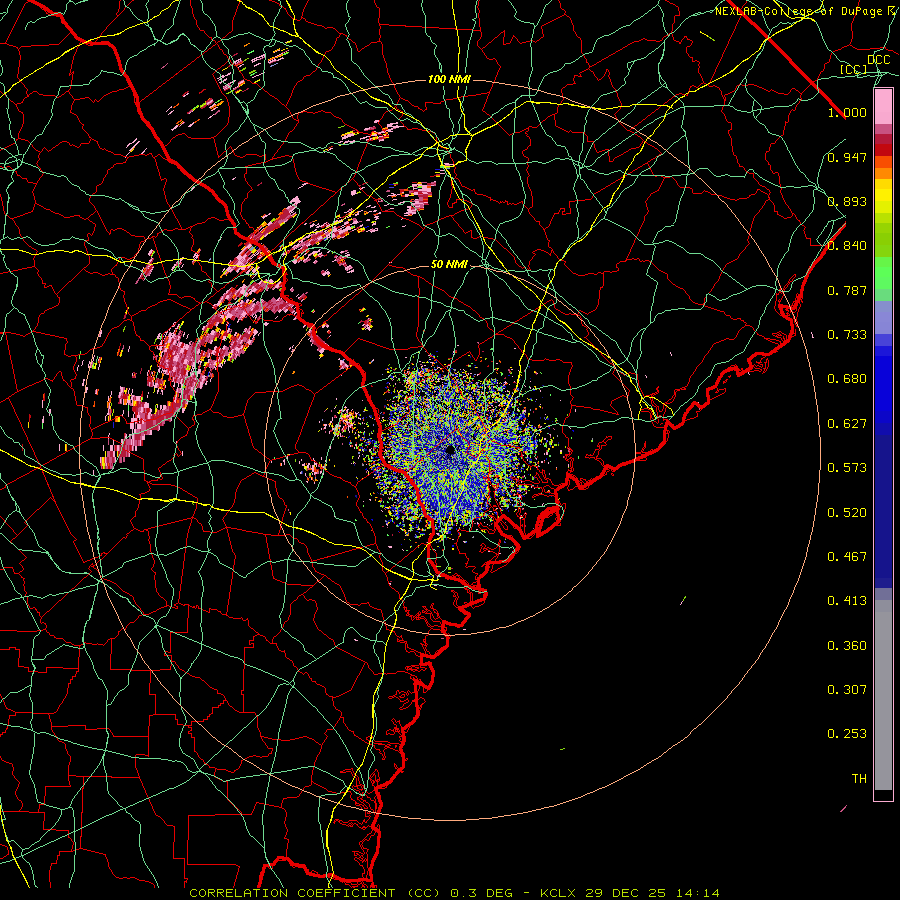Click the 0.840 scale value
900x900 pixels.
click(847, 246)
